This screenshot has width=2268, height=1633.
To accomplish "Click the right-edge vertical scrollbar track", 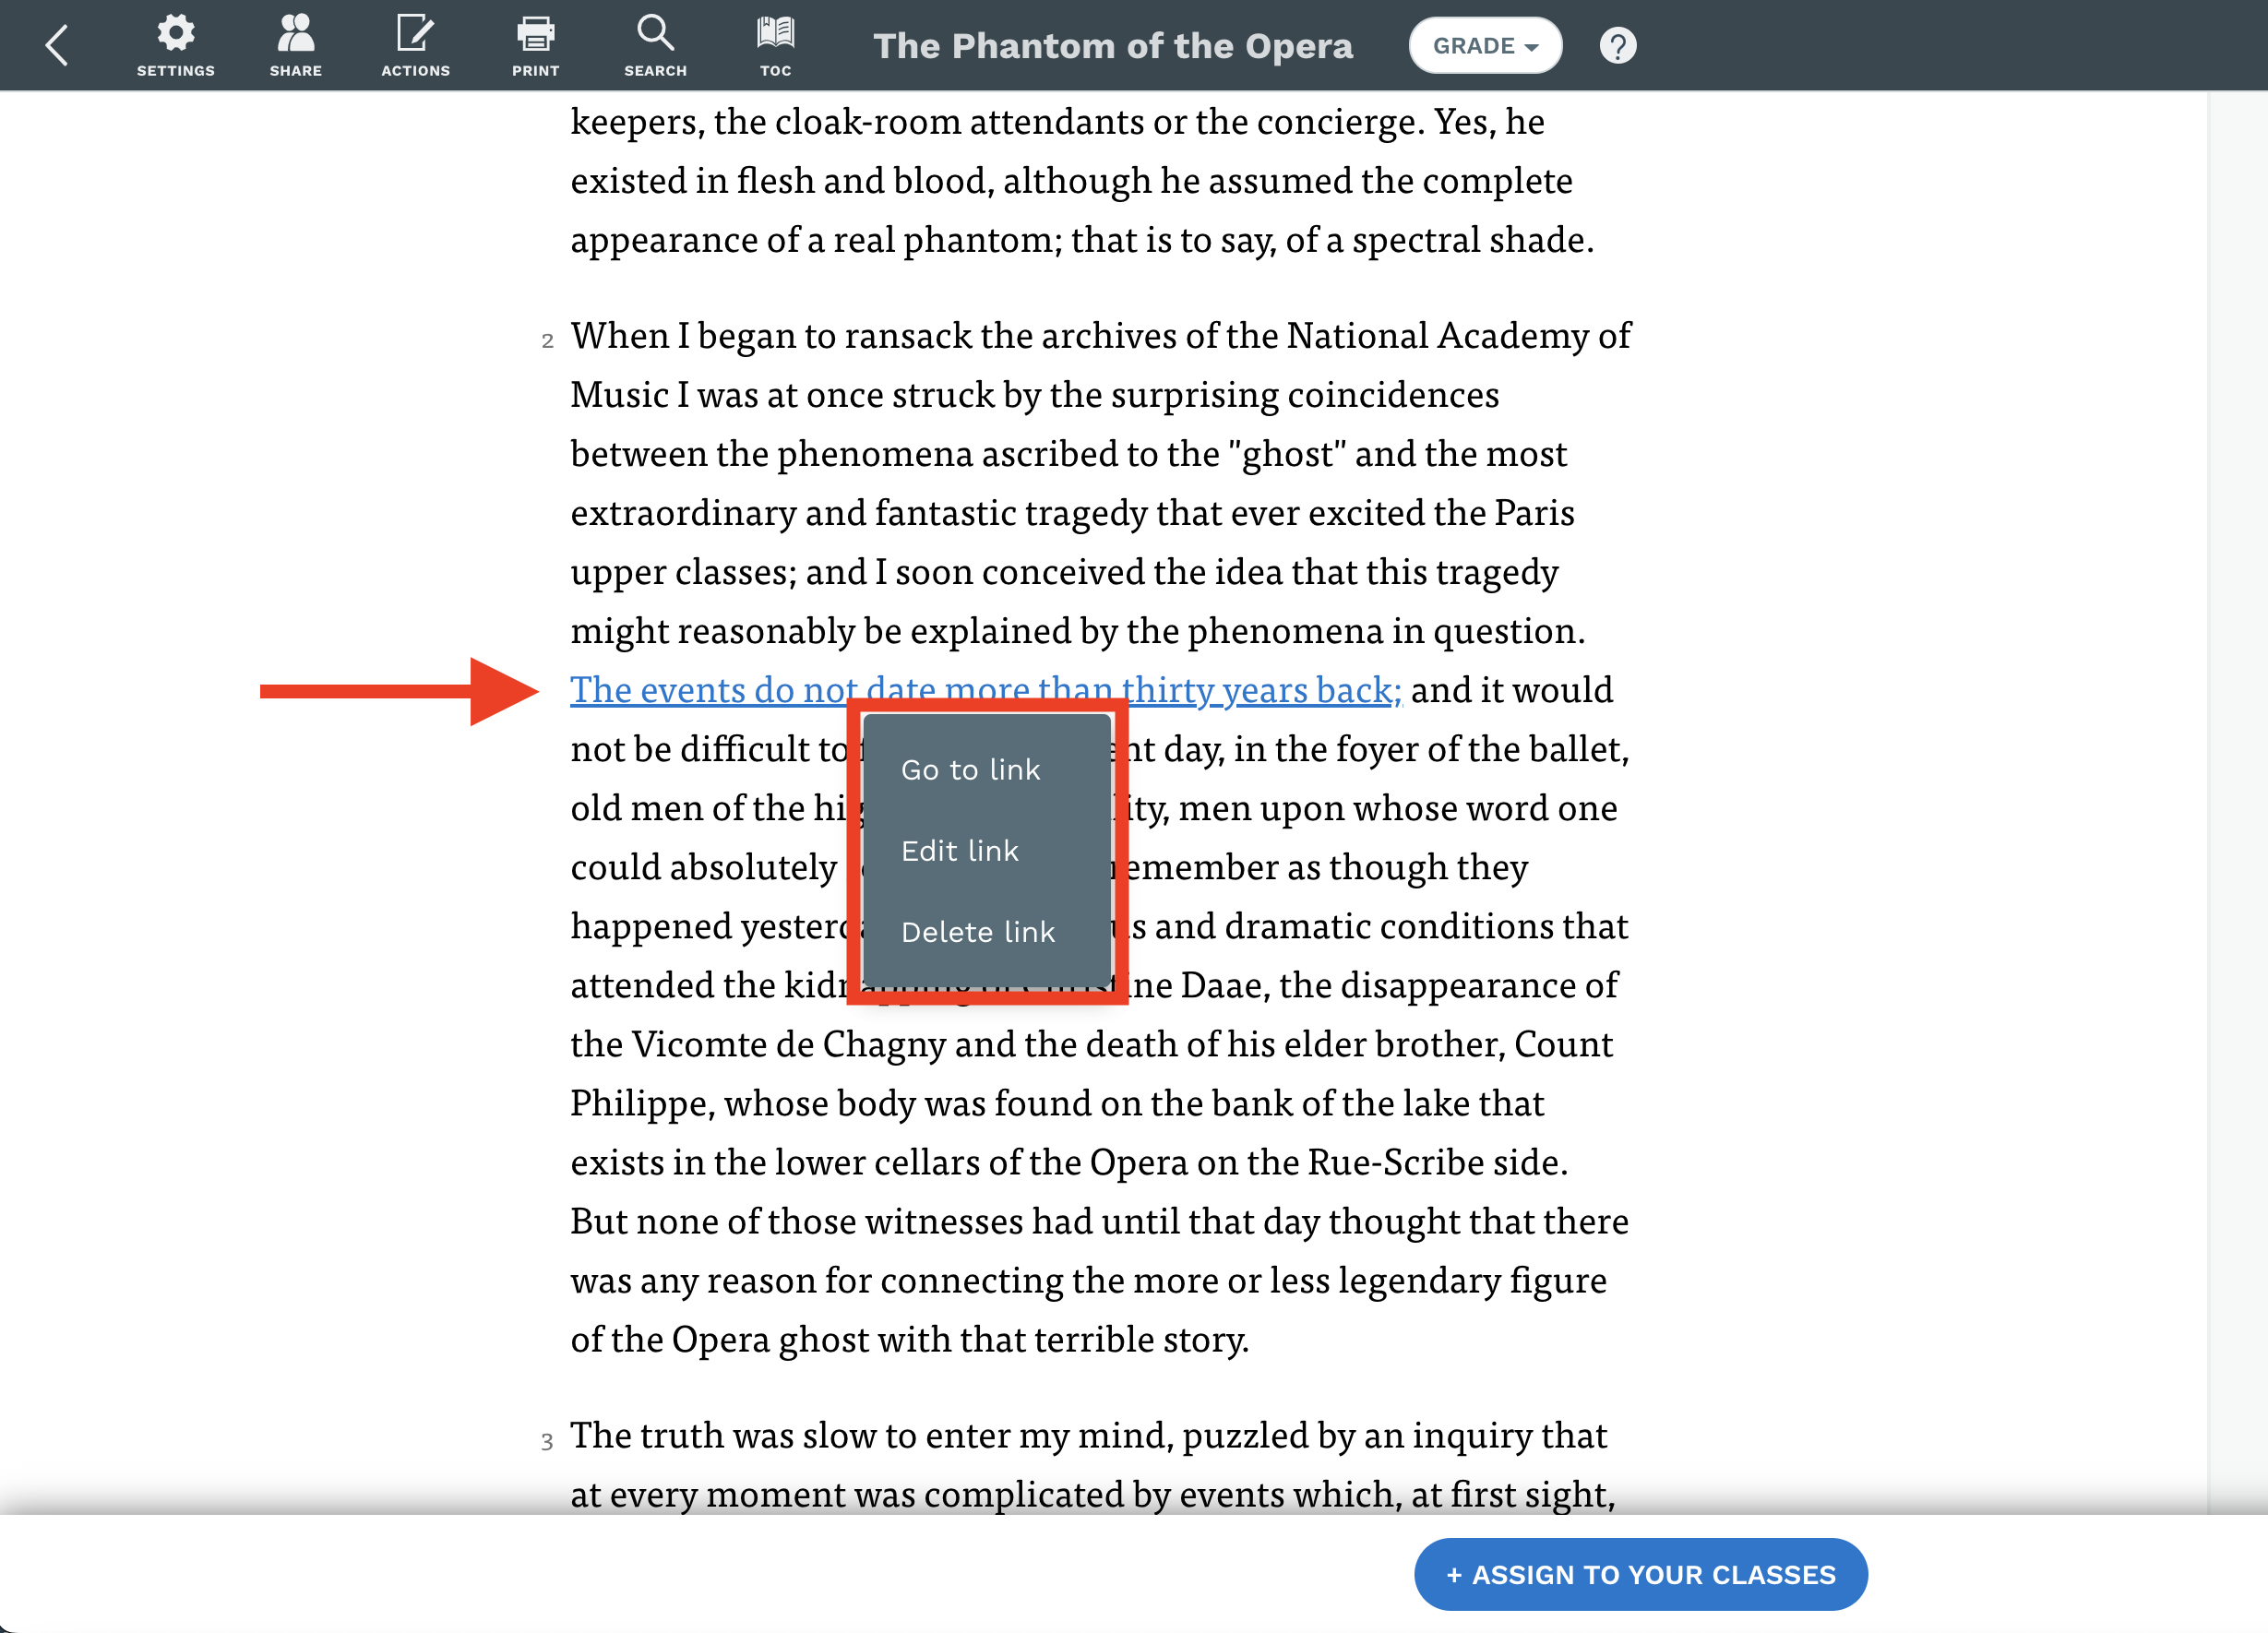I will [x=2238, y=800].
